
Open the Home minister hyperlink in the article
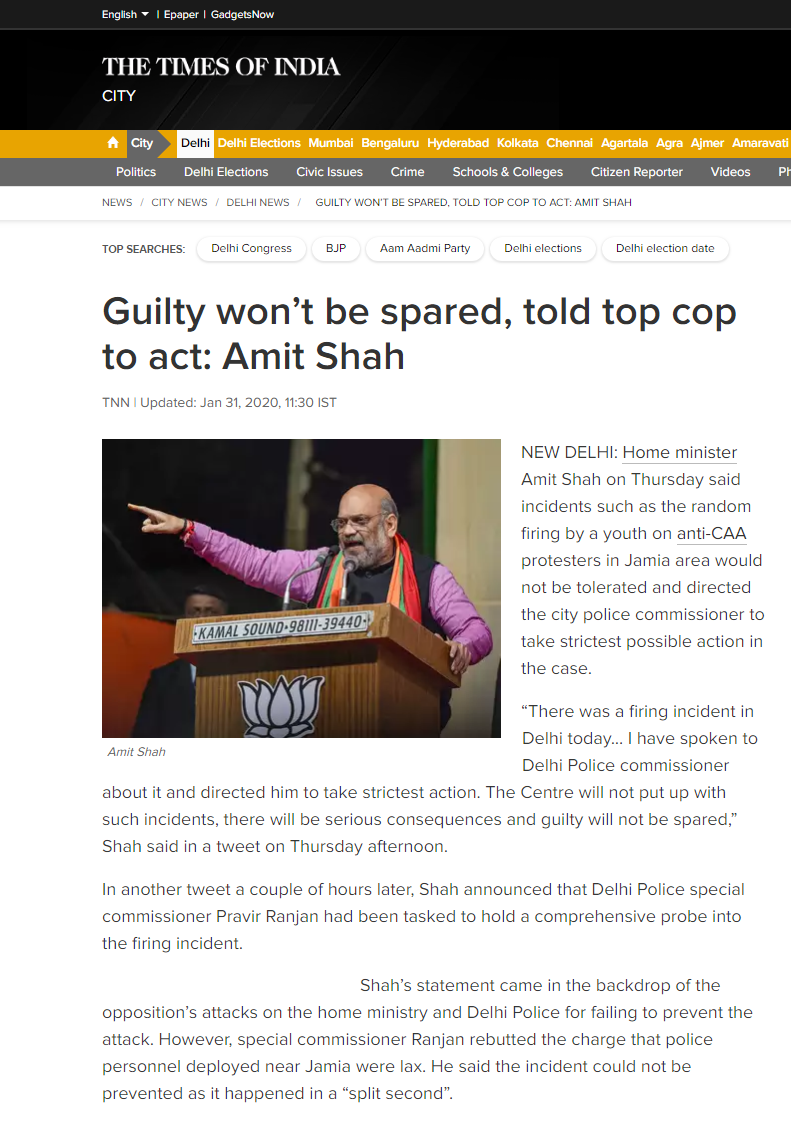pyautogui.click(x=679, y=453)
